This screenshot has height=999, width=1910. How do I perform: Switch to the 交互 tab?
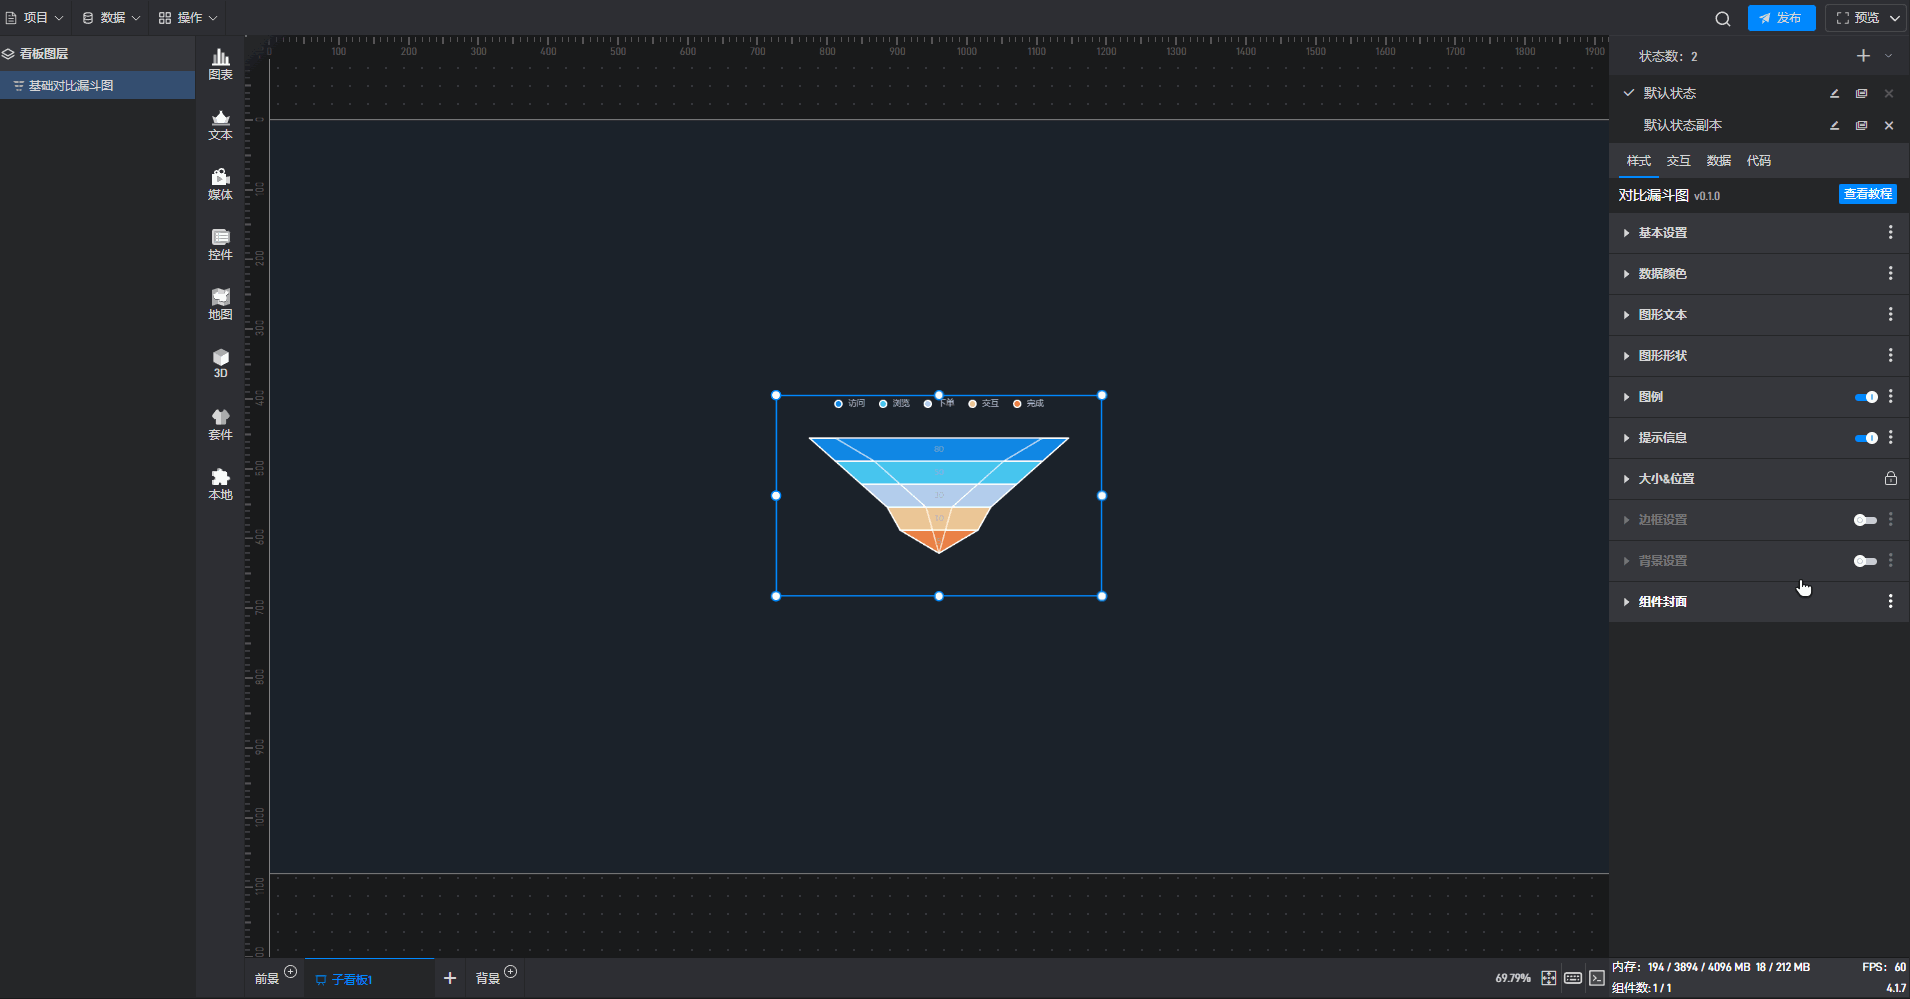click(x=1678, y=161)
